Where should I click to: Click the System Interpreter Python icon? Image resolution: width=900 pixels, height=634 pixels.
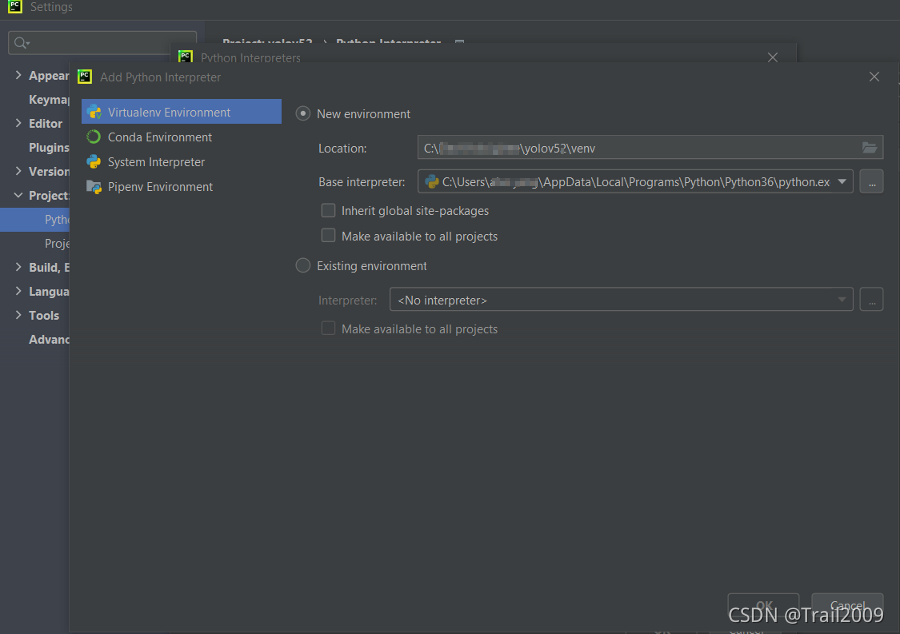click(94, 162)
